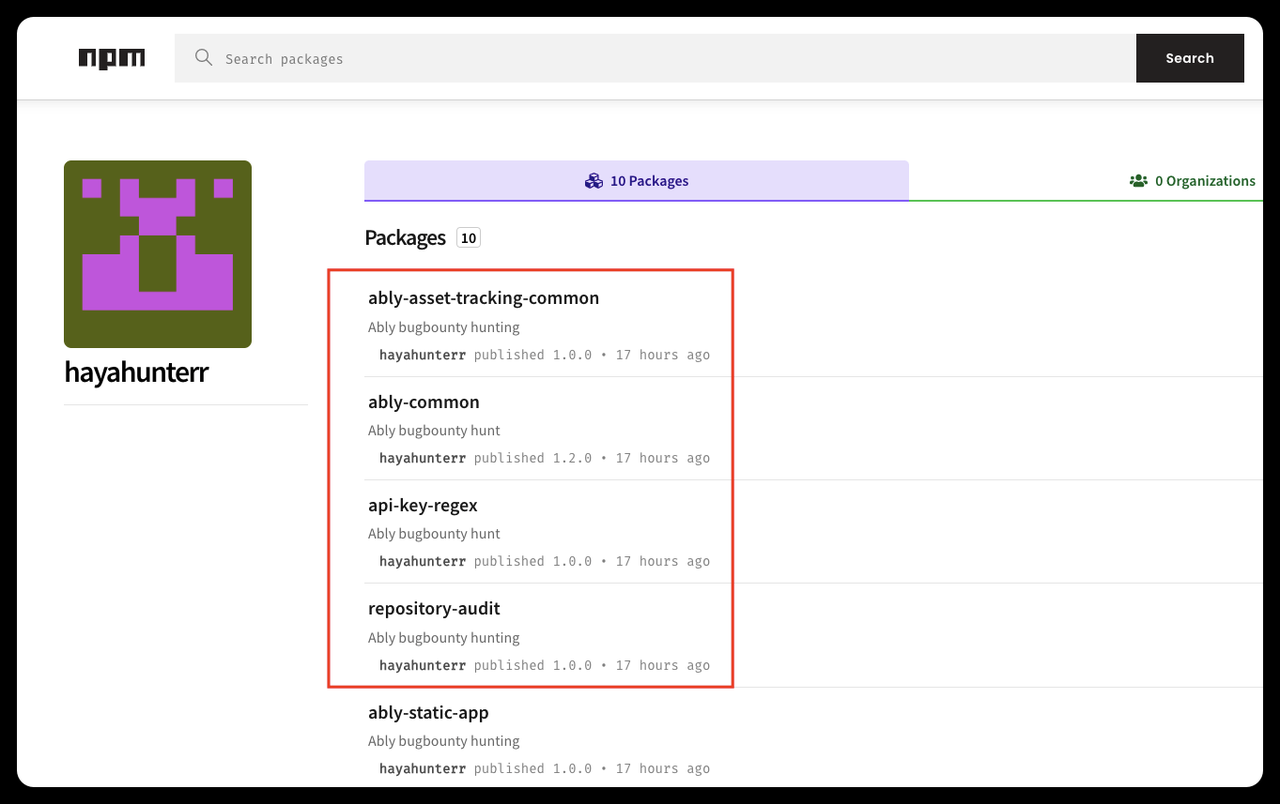Image resolution: width=1280 pixels, height=804 pixels.
Task: Switch to the 0 Organizations tab
Action: [1192, 181]
